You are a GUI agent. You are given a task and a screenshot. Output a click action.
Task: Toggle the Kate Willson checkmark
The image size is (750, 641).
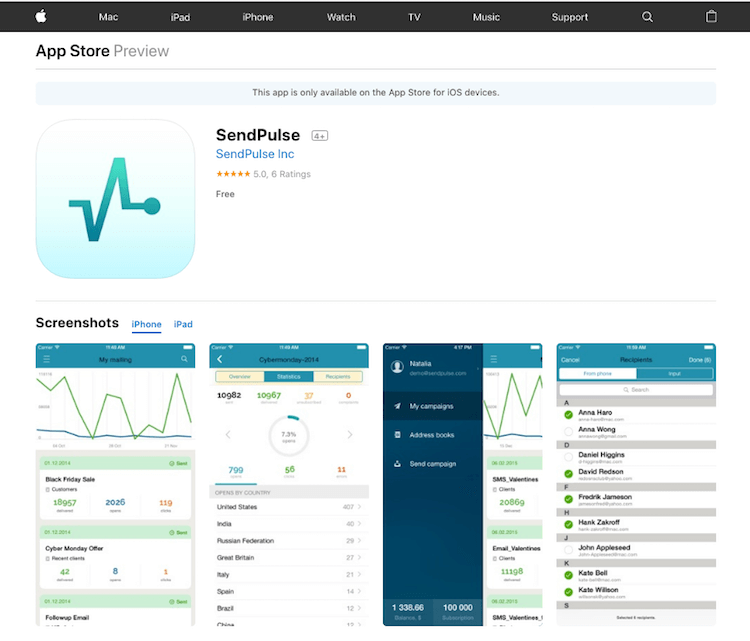pyautogui.click(x=568, y=592)
